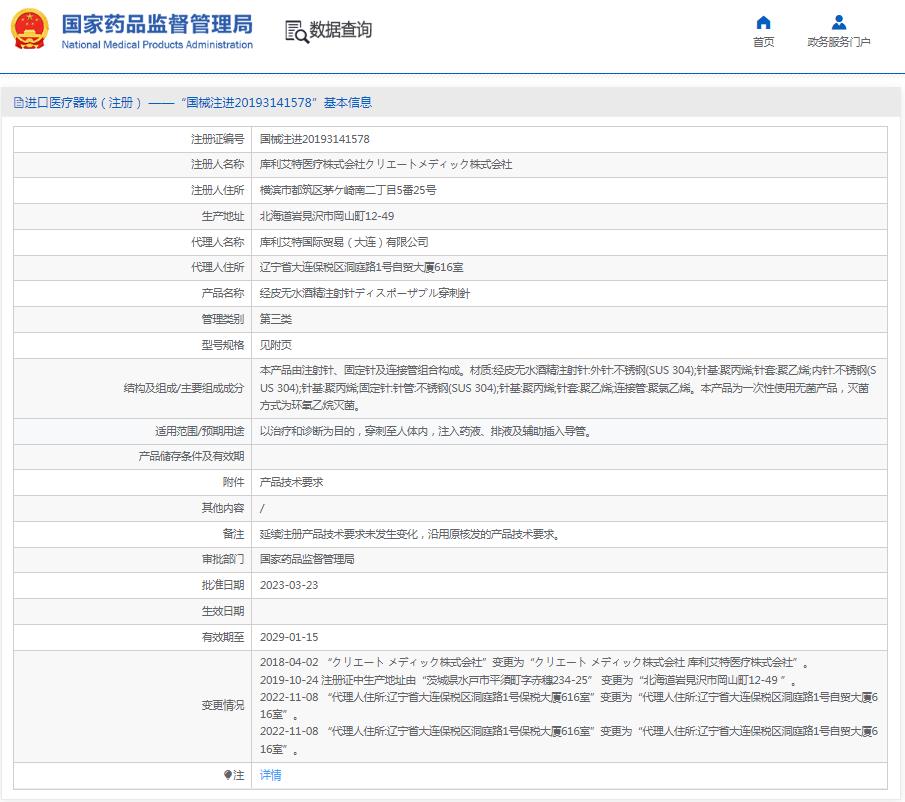905x802 pixels.
Task: Click the 其他内容 row label
Action: 223,508
